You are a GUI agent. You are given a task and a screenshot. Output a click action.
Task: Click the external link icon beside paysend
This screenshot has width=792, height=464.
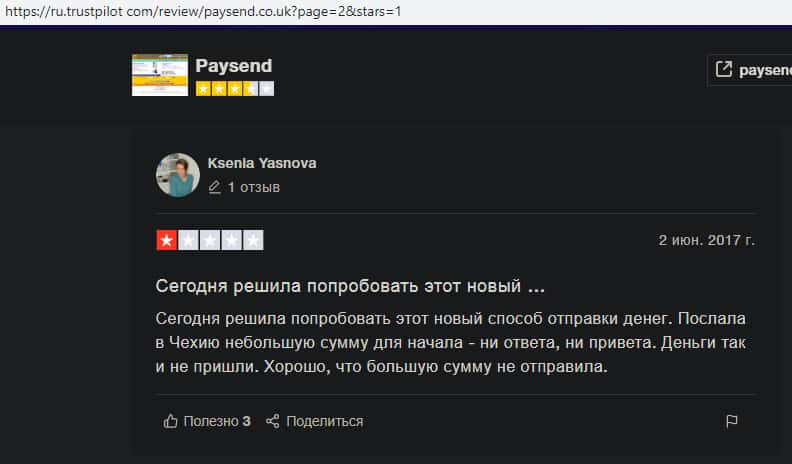723,69
